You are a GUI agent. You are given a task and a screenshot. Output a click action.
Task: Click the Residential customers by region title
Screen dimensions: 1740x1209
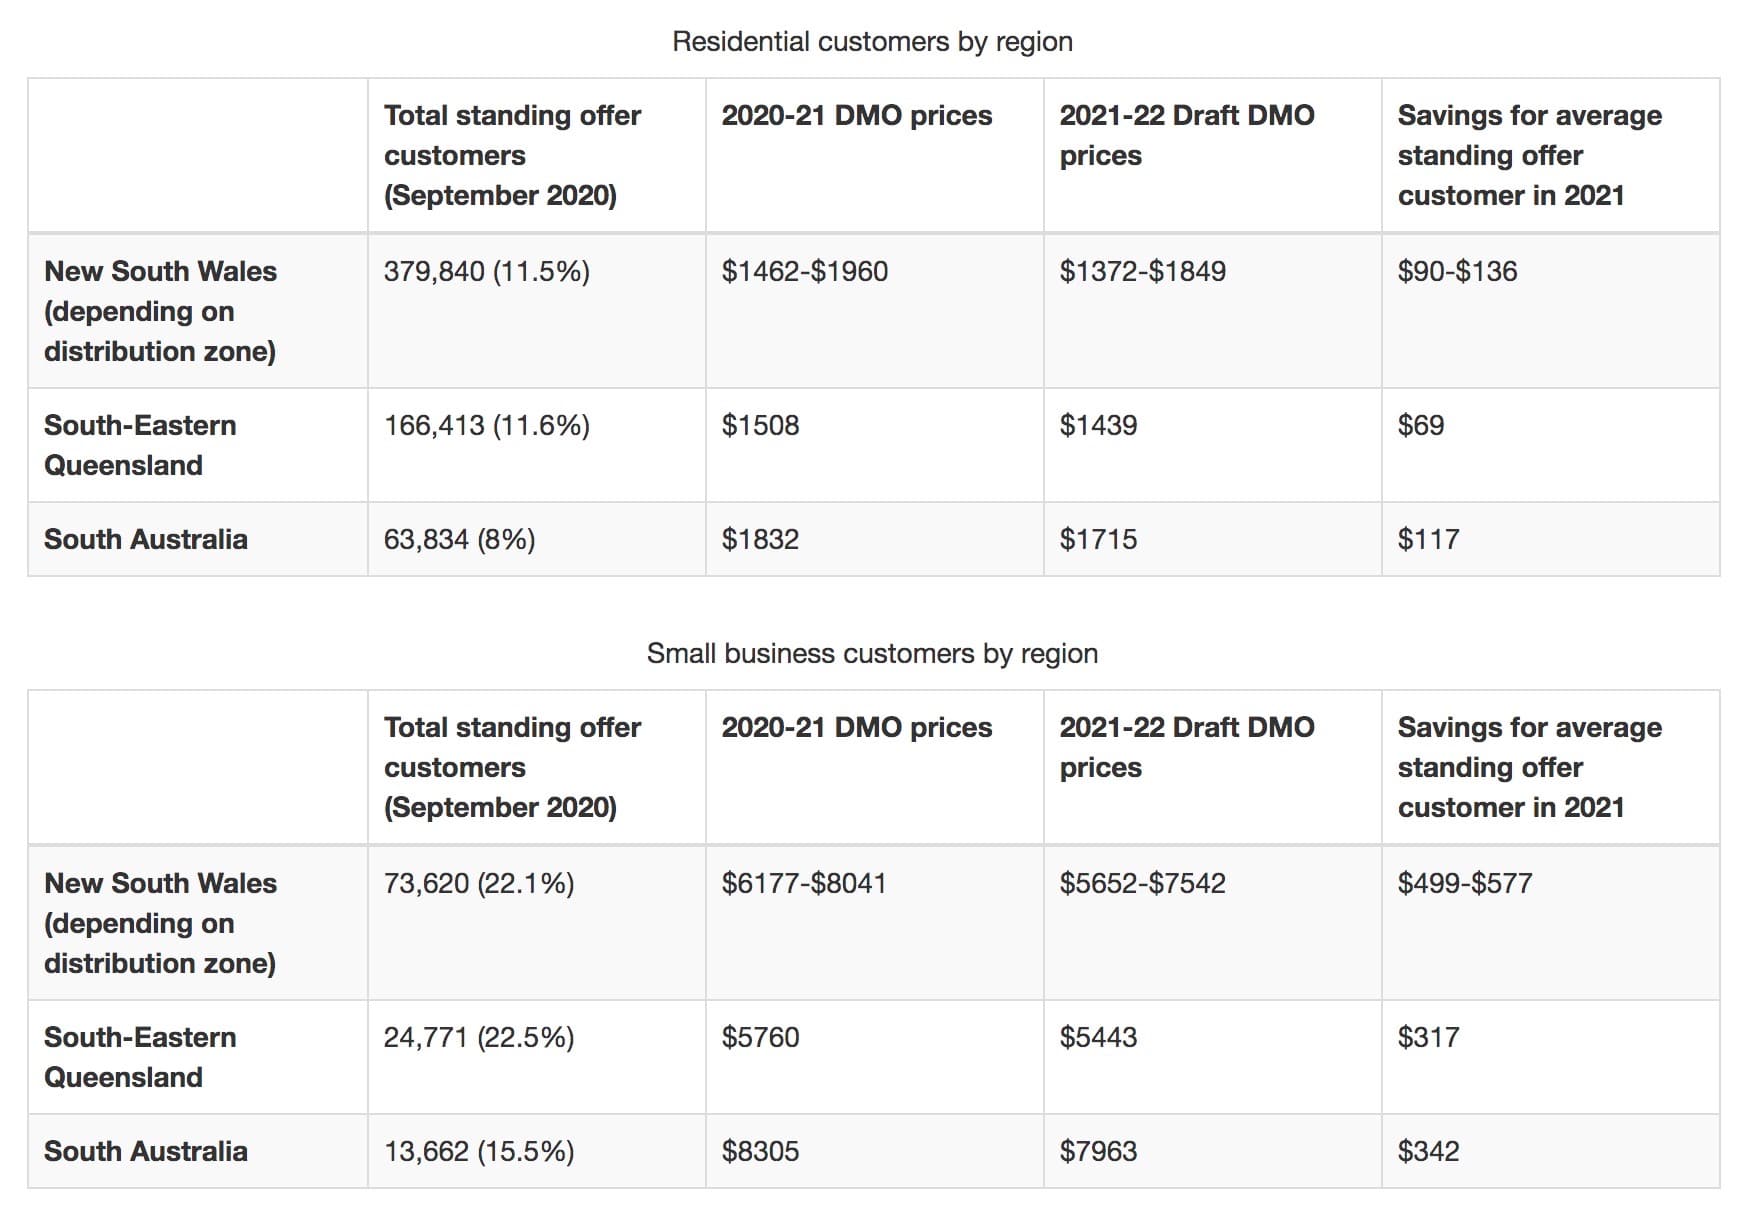tap(870, 41)
